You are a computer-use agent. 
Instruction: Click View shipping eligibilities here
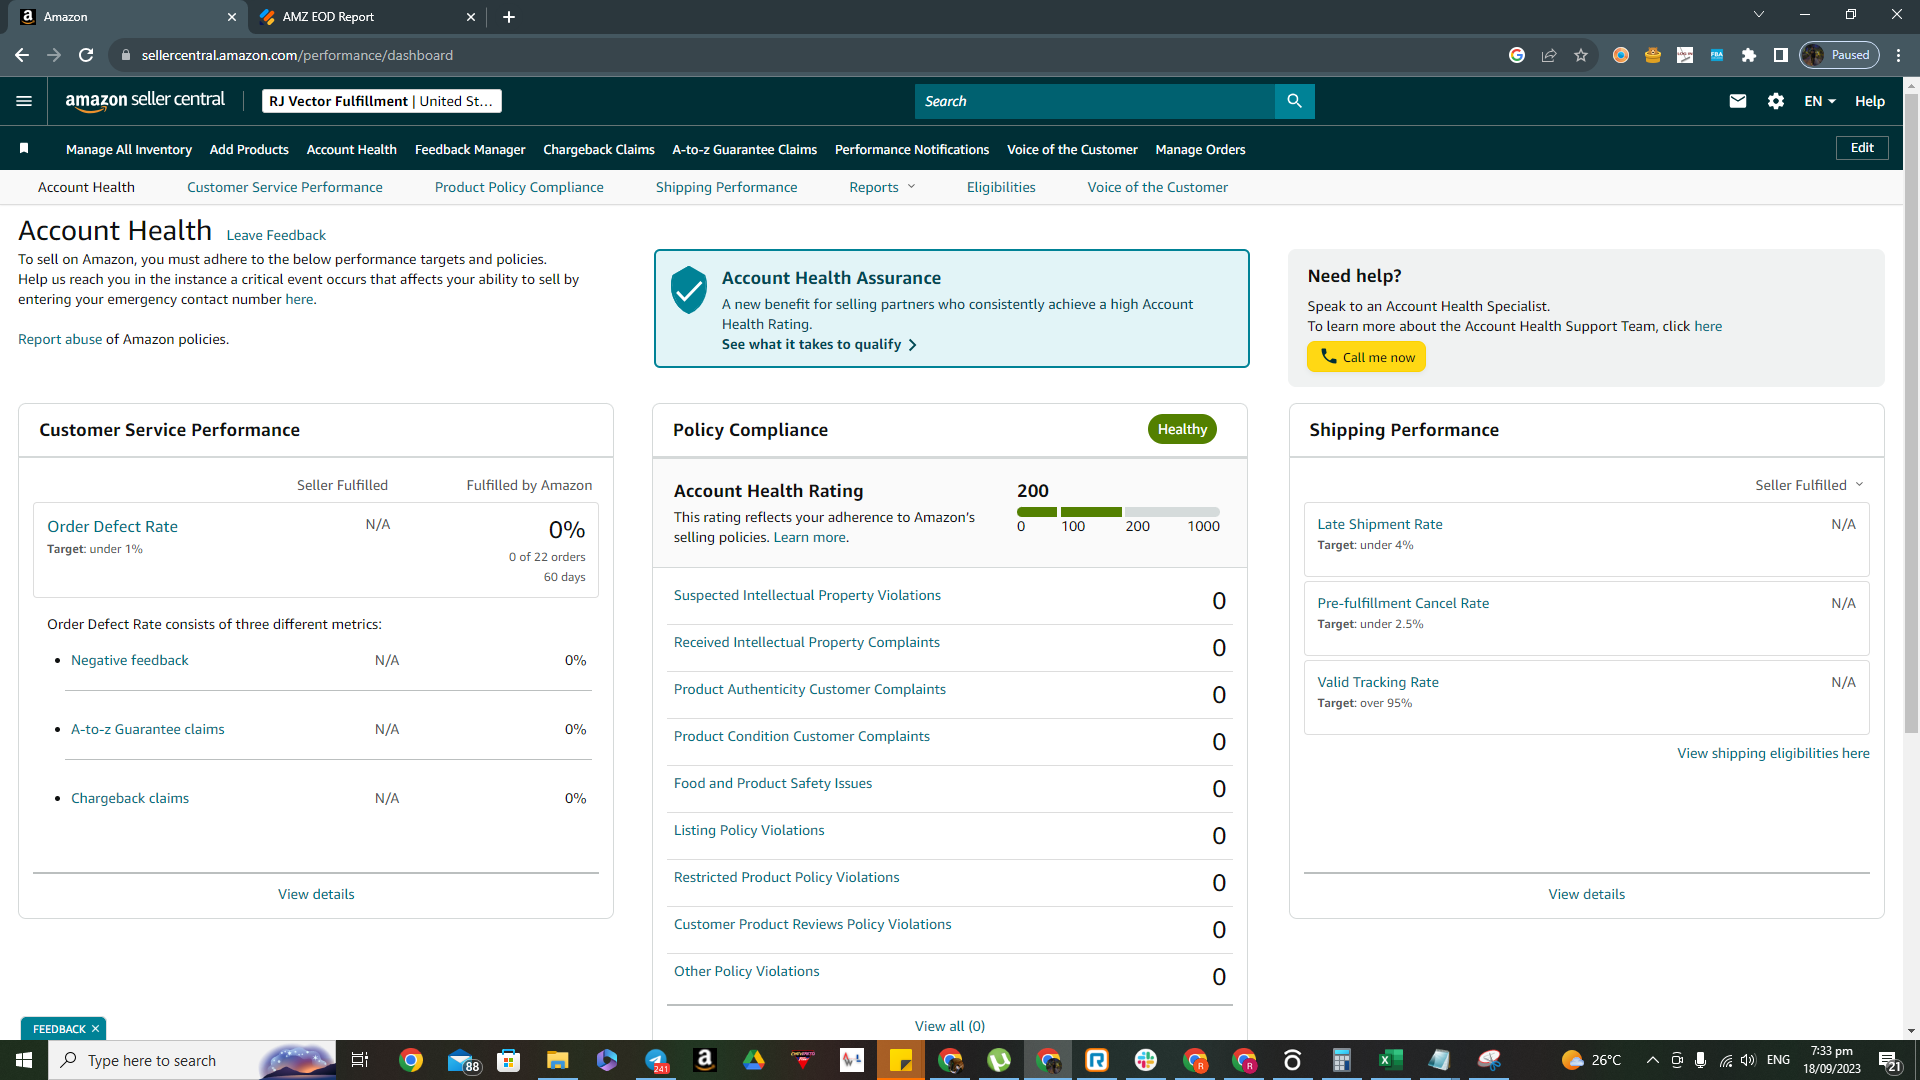pos(1773,753)
